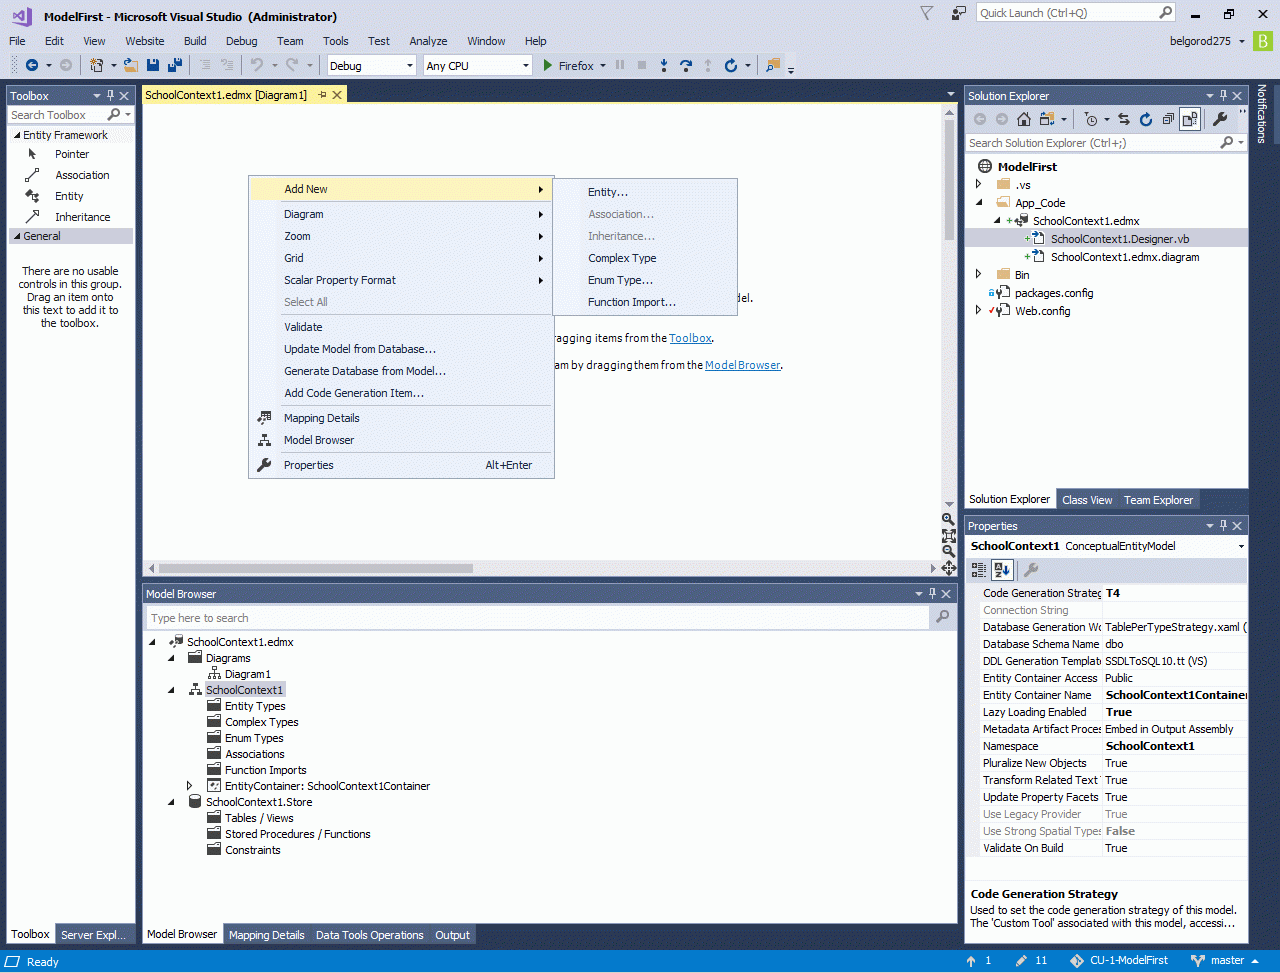1280x973 pixels.
Task: Click the Toolbox hyperlink in the diagram
Action: tap(690, 338)
